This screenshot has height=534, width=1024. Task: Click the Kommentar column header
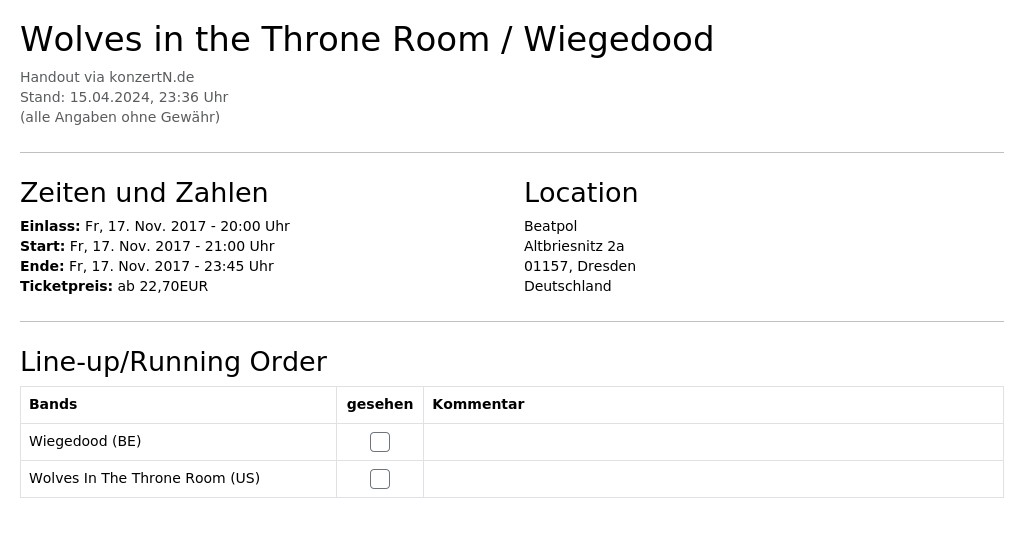(x=478, y=404)
